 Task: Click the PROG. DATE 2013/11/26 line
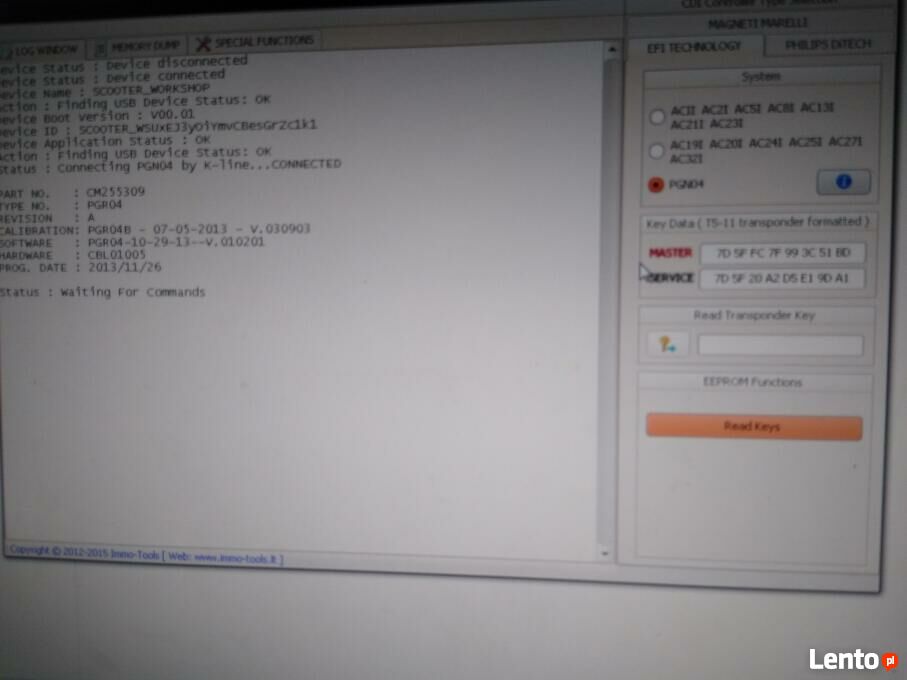tap(80, 267)
